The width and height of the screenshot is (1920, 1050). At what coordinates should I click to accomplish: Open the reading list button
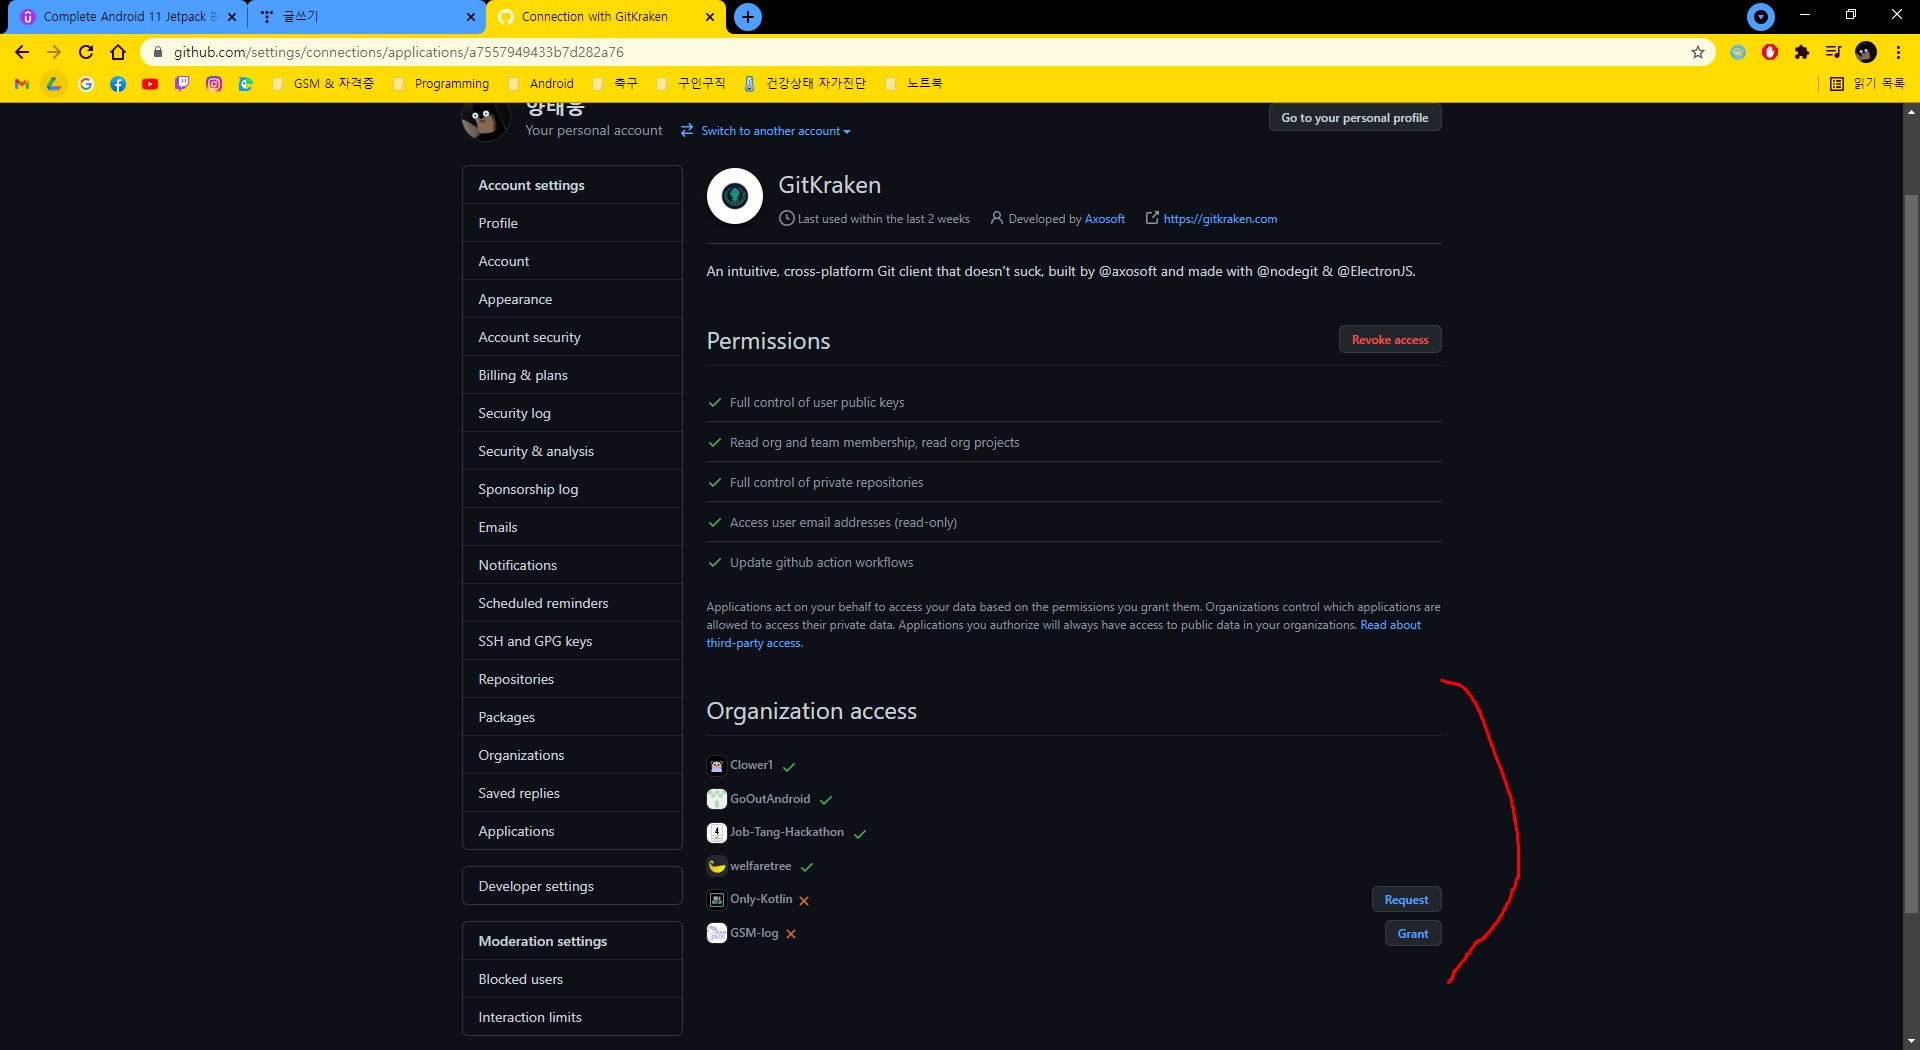point(1867,84)
